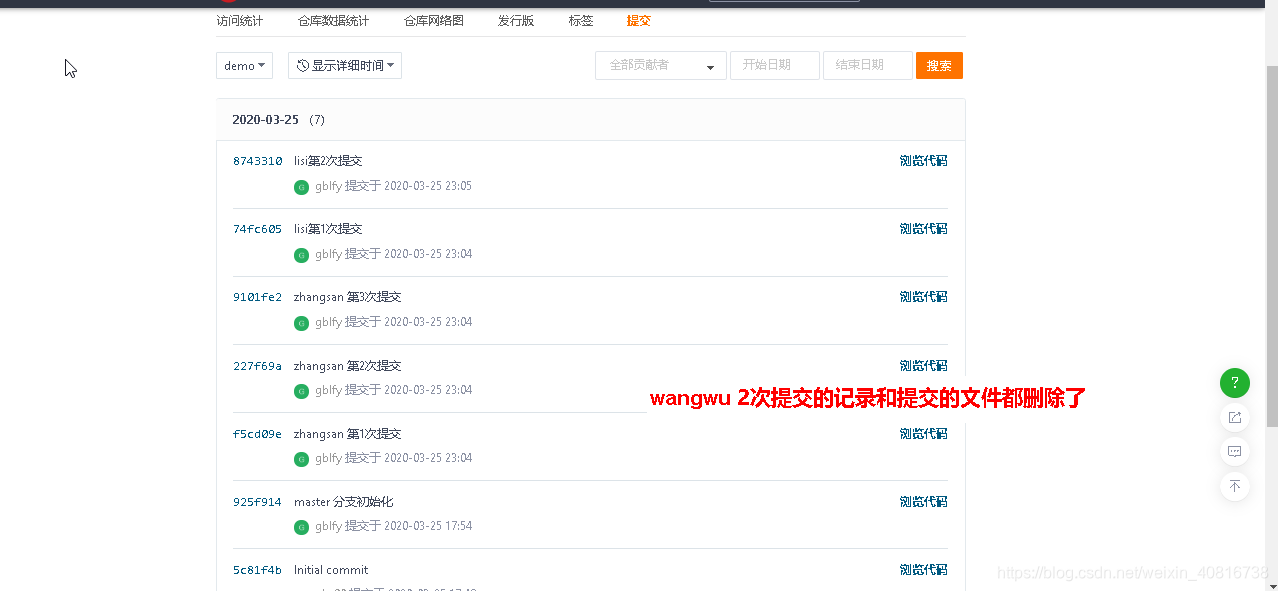Open commit message master 分支初始化
The height and width of the screenshot is (591, 1278).
point(344,502)
